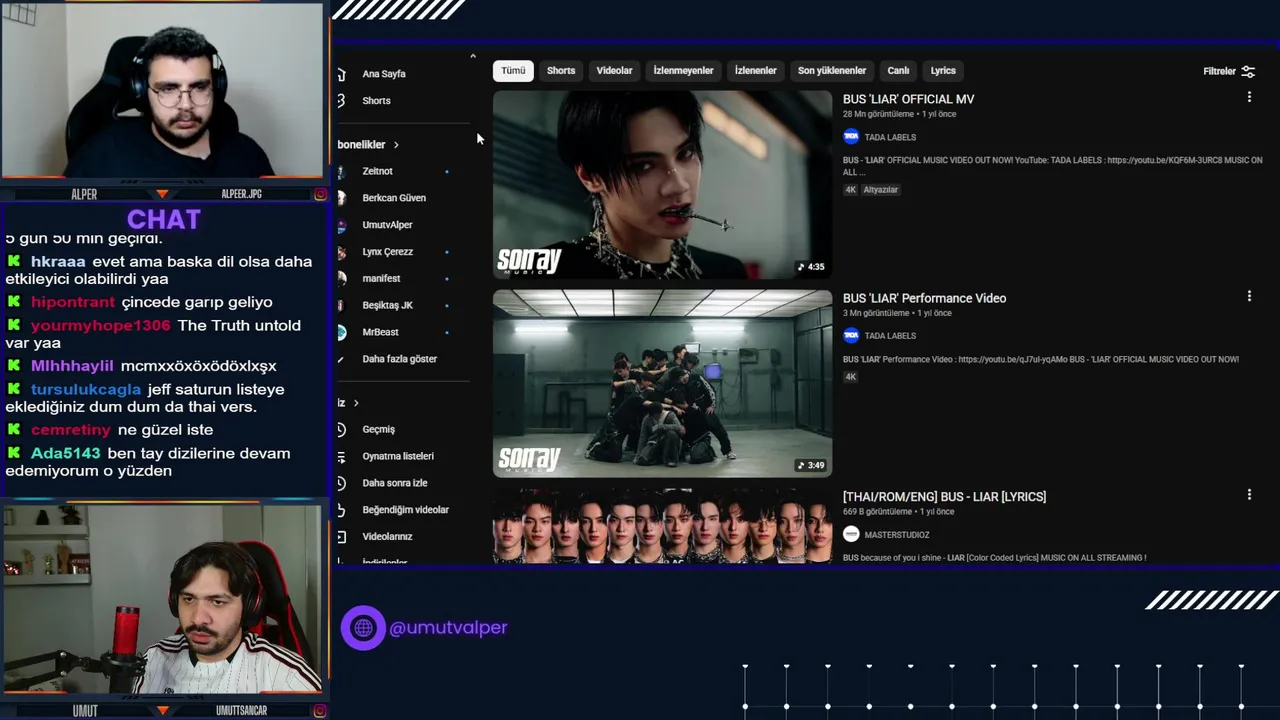Open MASTERSTUDIOZ channel name link

[x=897, y=535]
